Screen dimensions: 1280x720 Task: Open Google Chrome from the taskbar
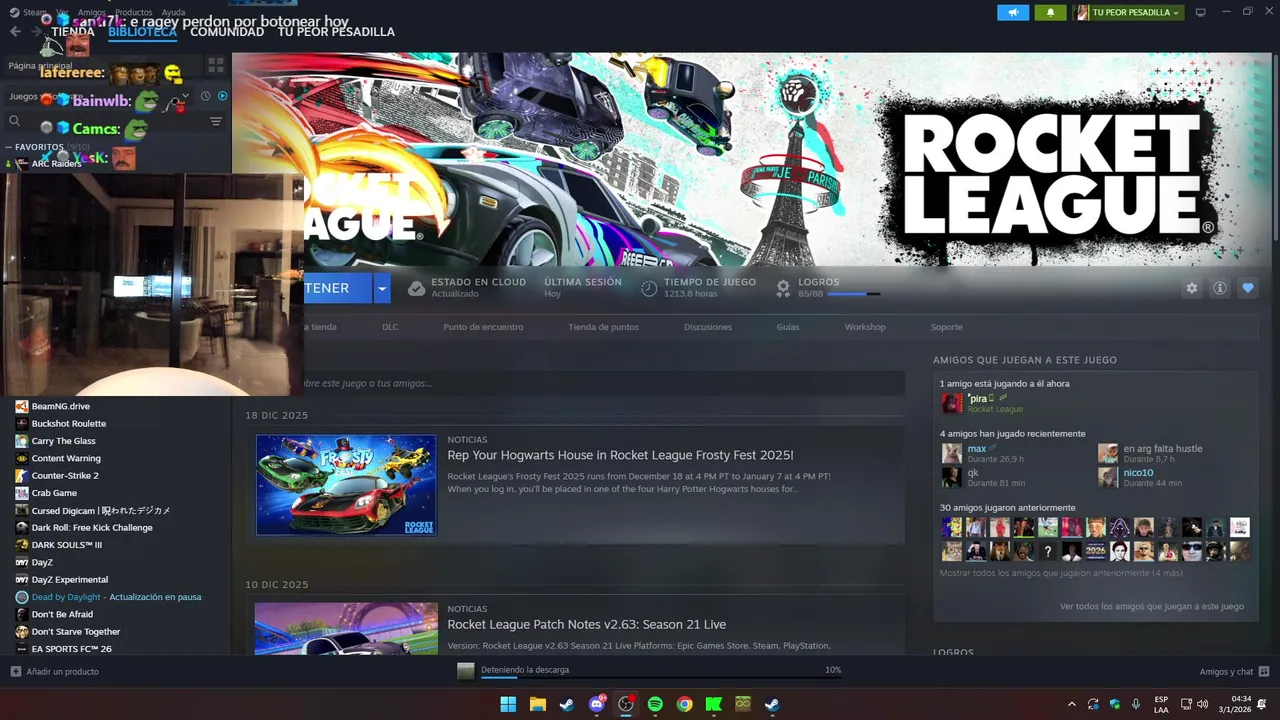(x=684, y=704)
